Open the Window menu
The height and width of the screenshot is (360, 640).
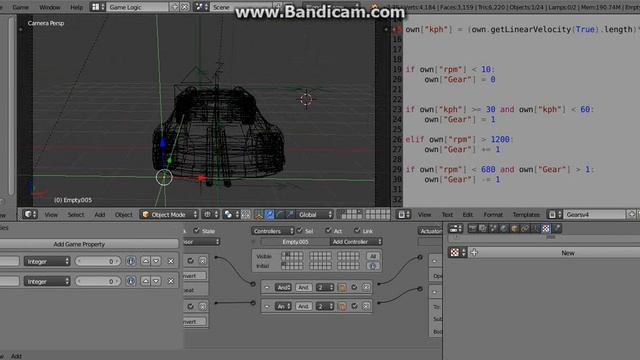coord(50,7)
